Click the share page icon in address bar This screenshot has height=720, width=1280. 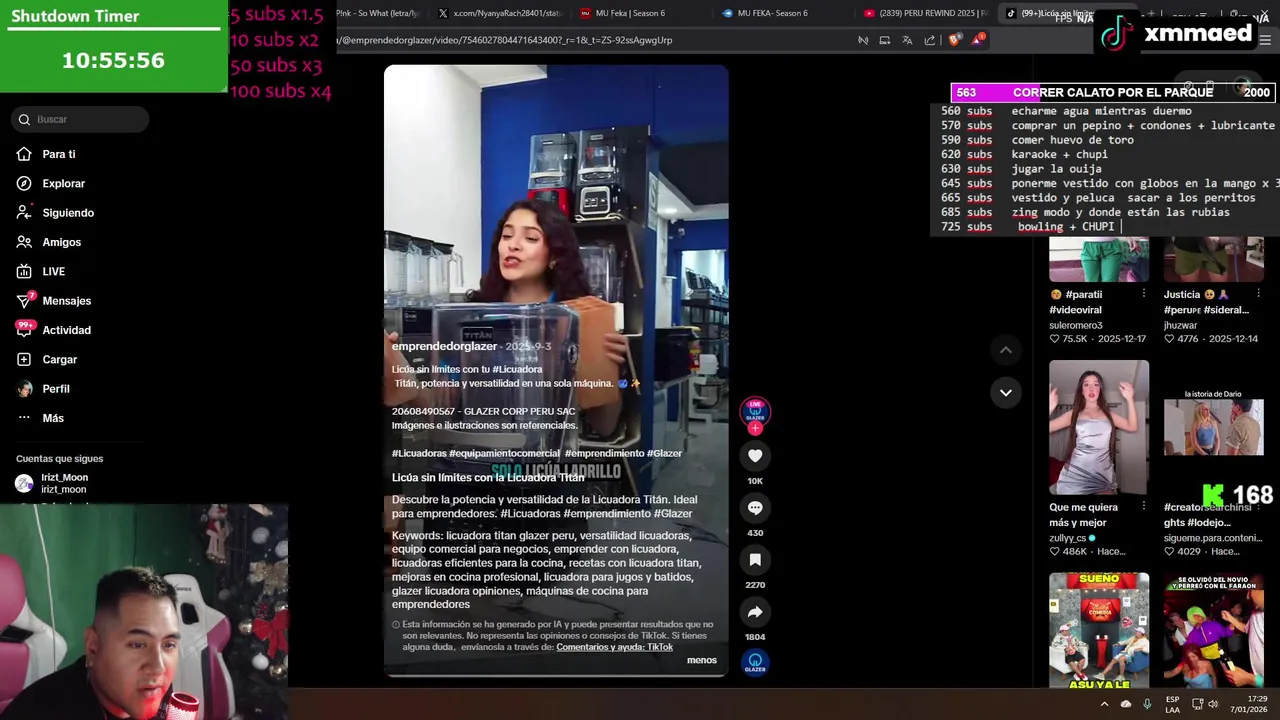click(930, 40)
